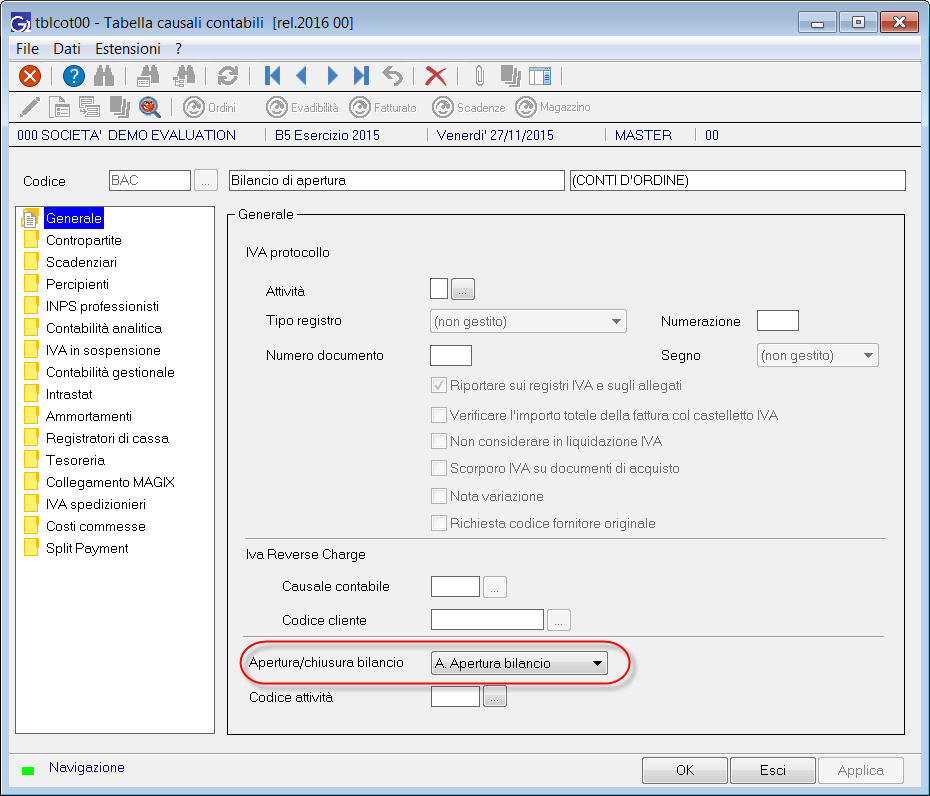Click the Esci button
Viewport: 930px width, 796px height.
pos(773,770)
